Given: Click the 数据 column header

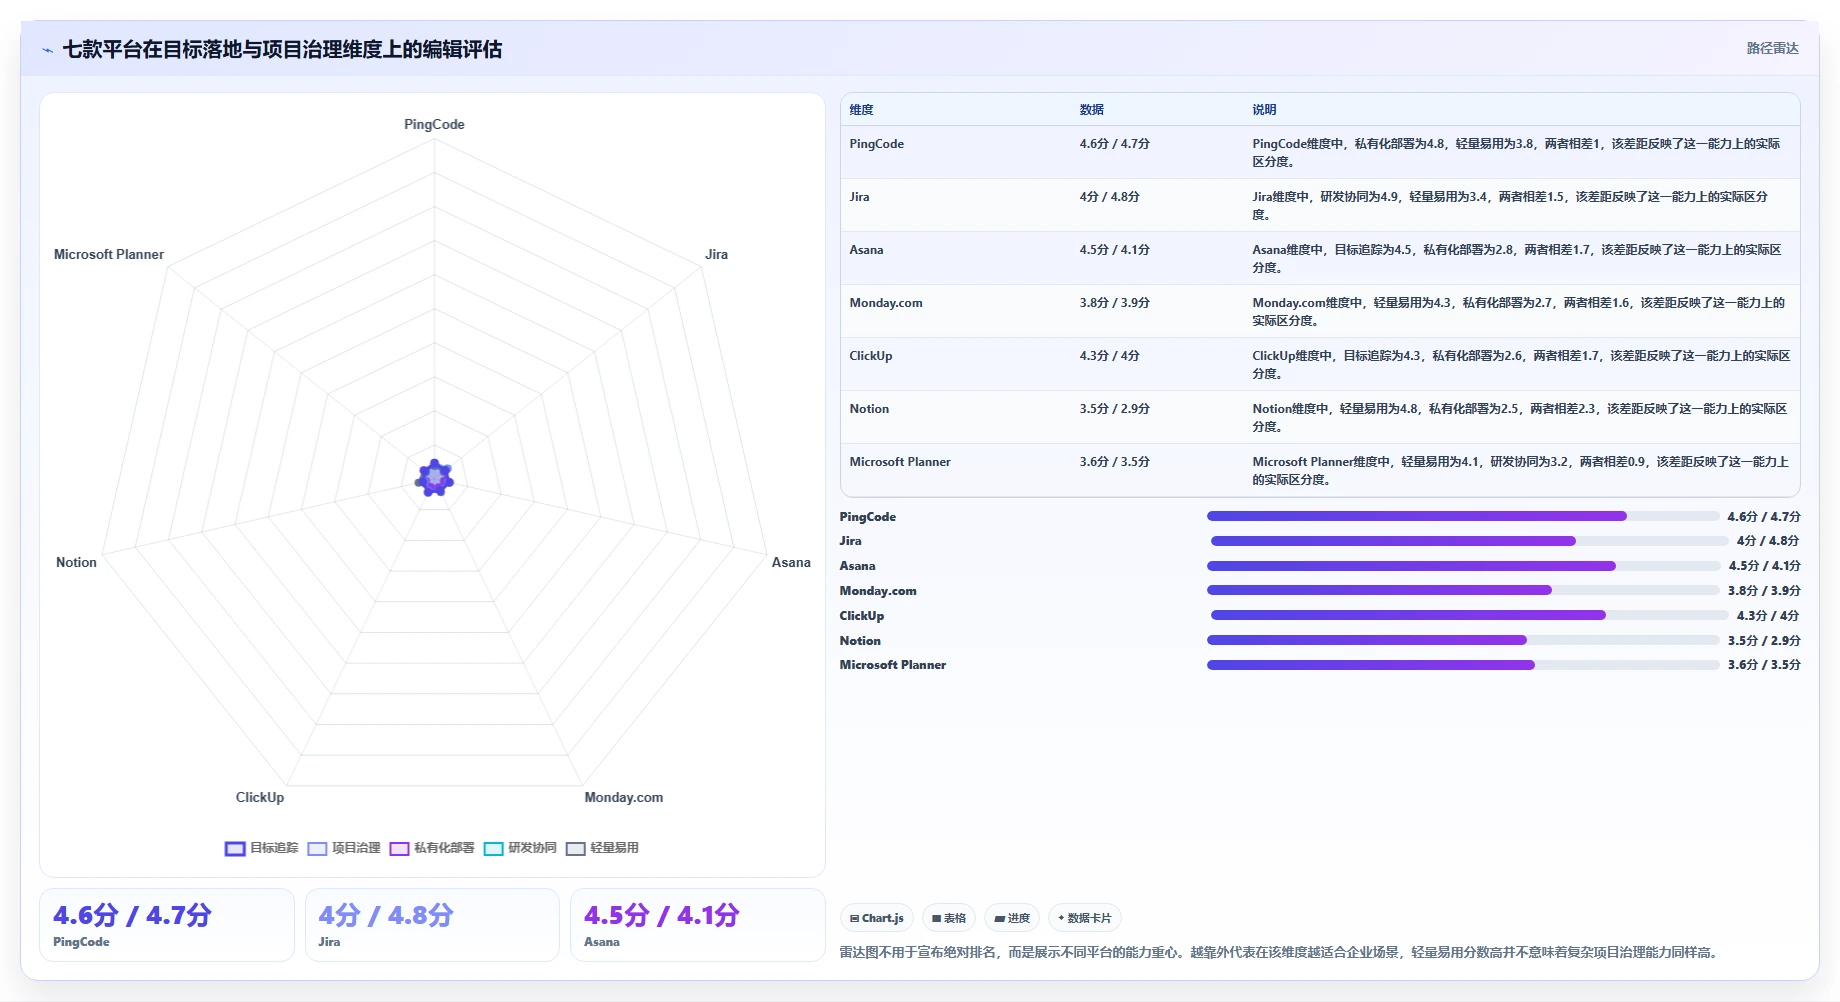Looking at the screenshot, I should pyautogui.click(x=1091, y=110).
